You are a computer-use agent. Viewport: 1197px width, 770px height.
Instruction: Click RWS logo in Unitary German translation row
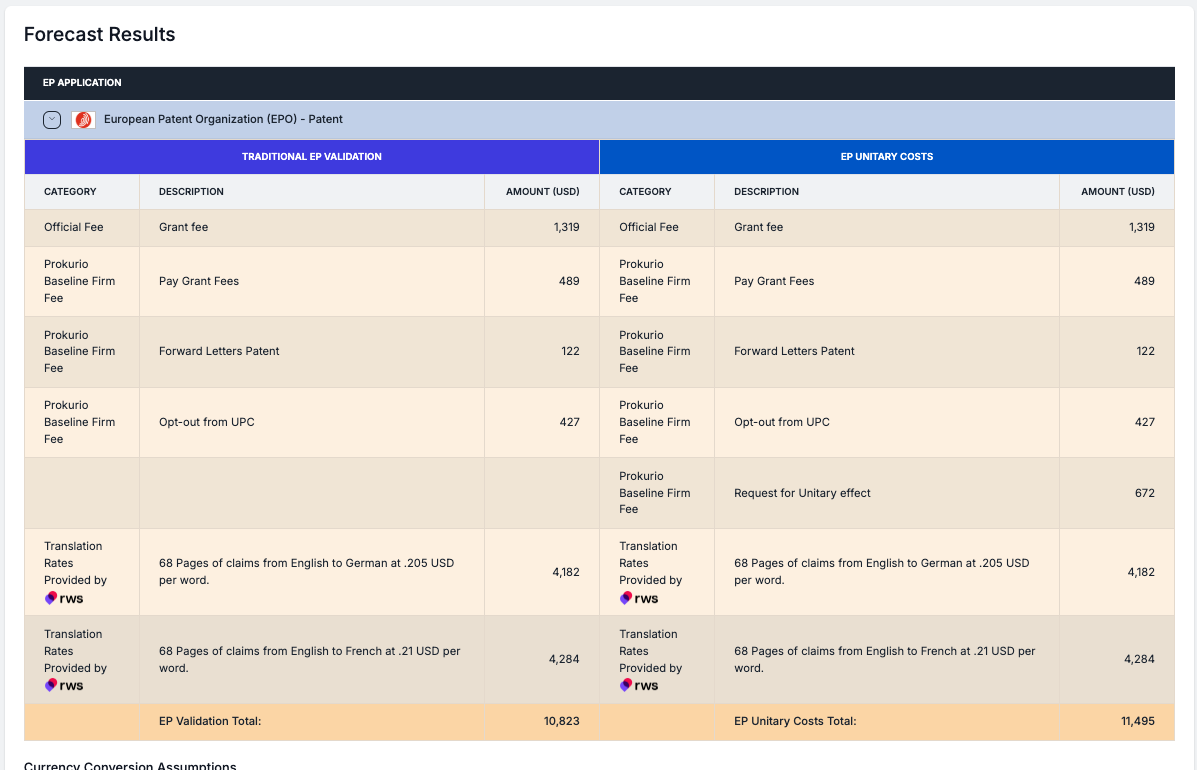(x=639, y=598)
